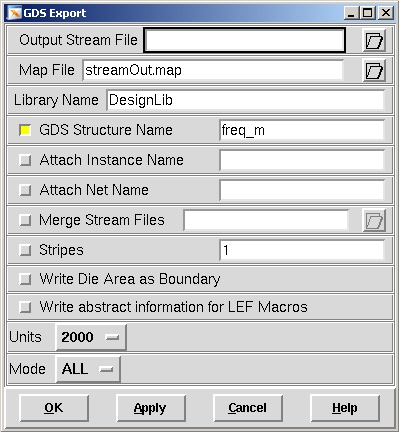399x432 pixels.
Task: Click the Merge Stream Files path field
Action: point(266,220)
